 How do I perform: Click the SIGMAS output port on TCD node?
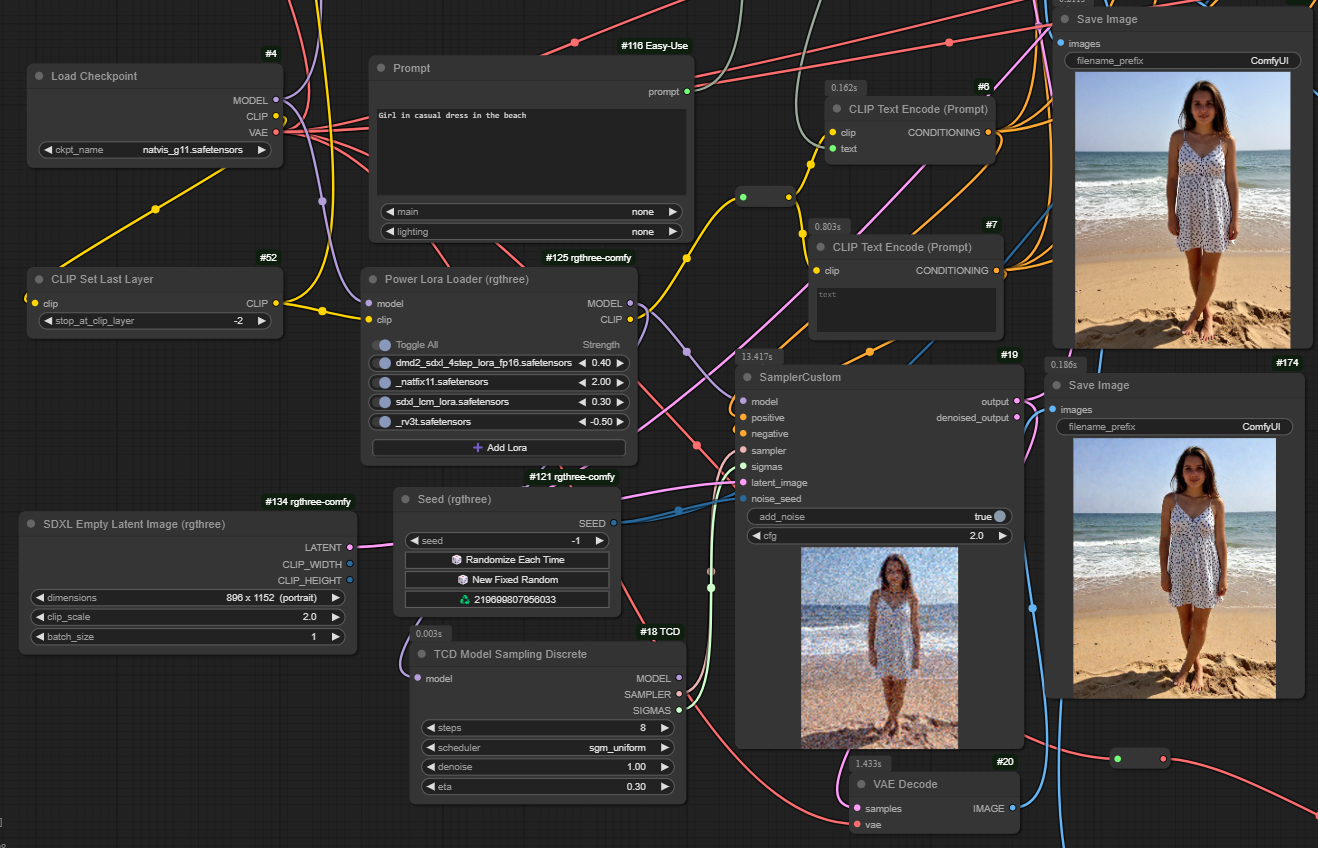[x=679, y=710]
